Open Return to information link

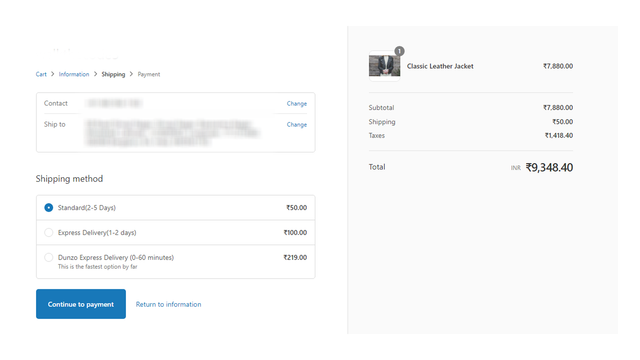(168, 304)
